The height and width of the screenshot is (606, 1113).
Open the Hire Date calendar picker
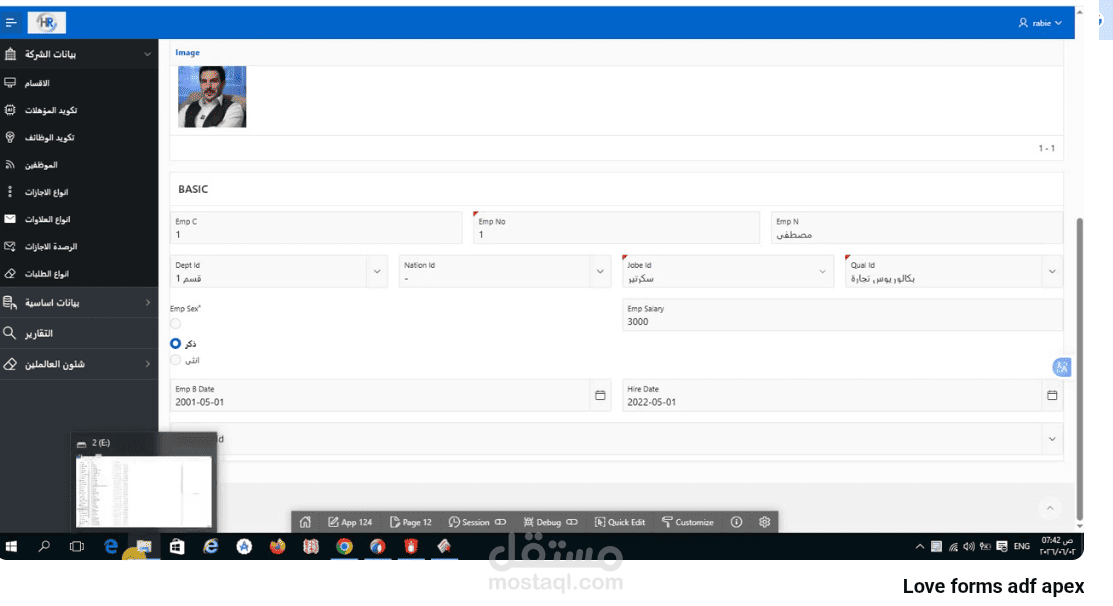click(x=1052, y=395)
